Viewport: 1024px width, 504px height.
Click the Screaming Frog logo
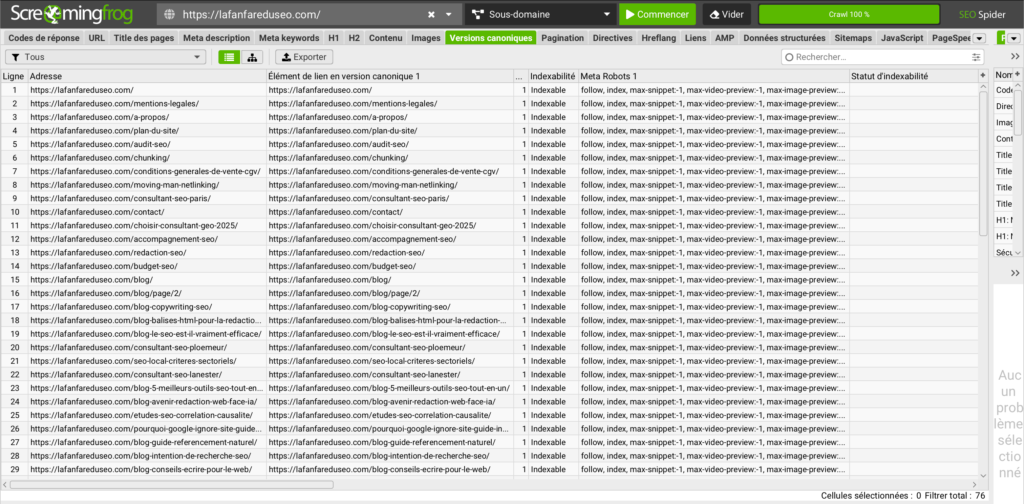click(76, 15)
